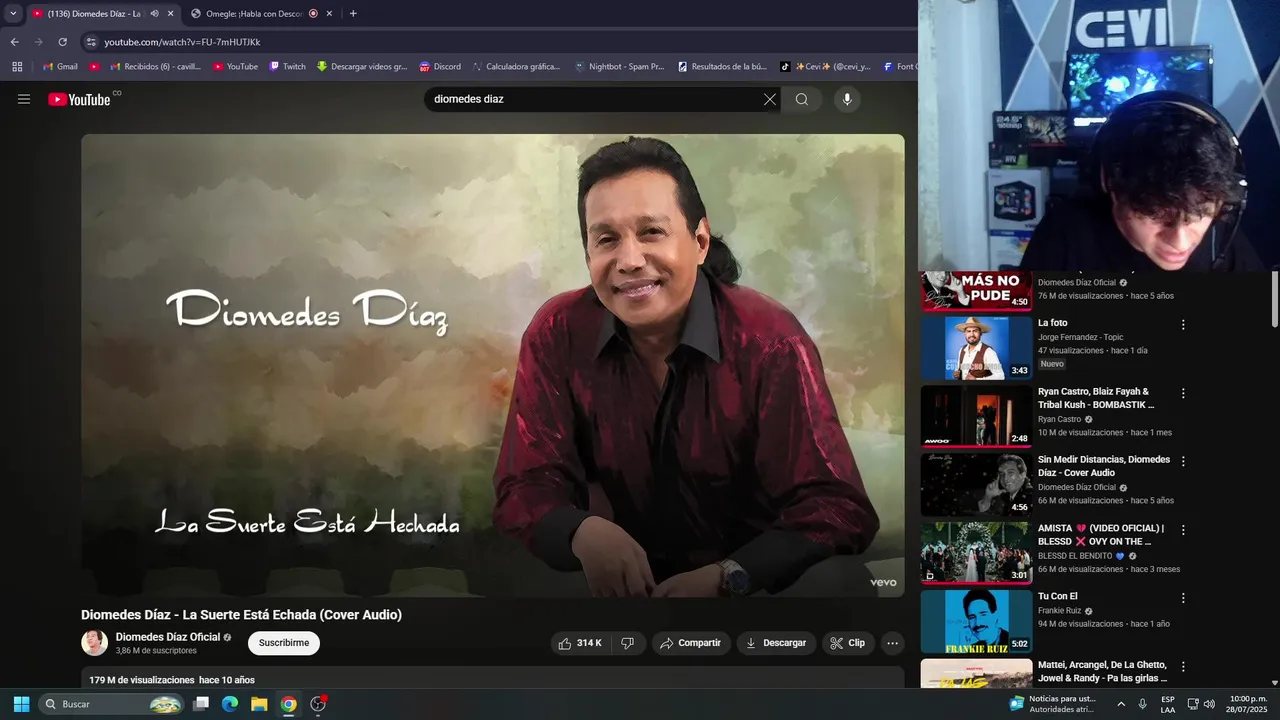This screenshot has width=1280, height=720.
Task: Open options menu for Sin Medir Distancias video
Action: (x=1183, y=462)
